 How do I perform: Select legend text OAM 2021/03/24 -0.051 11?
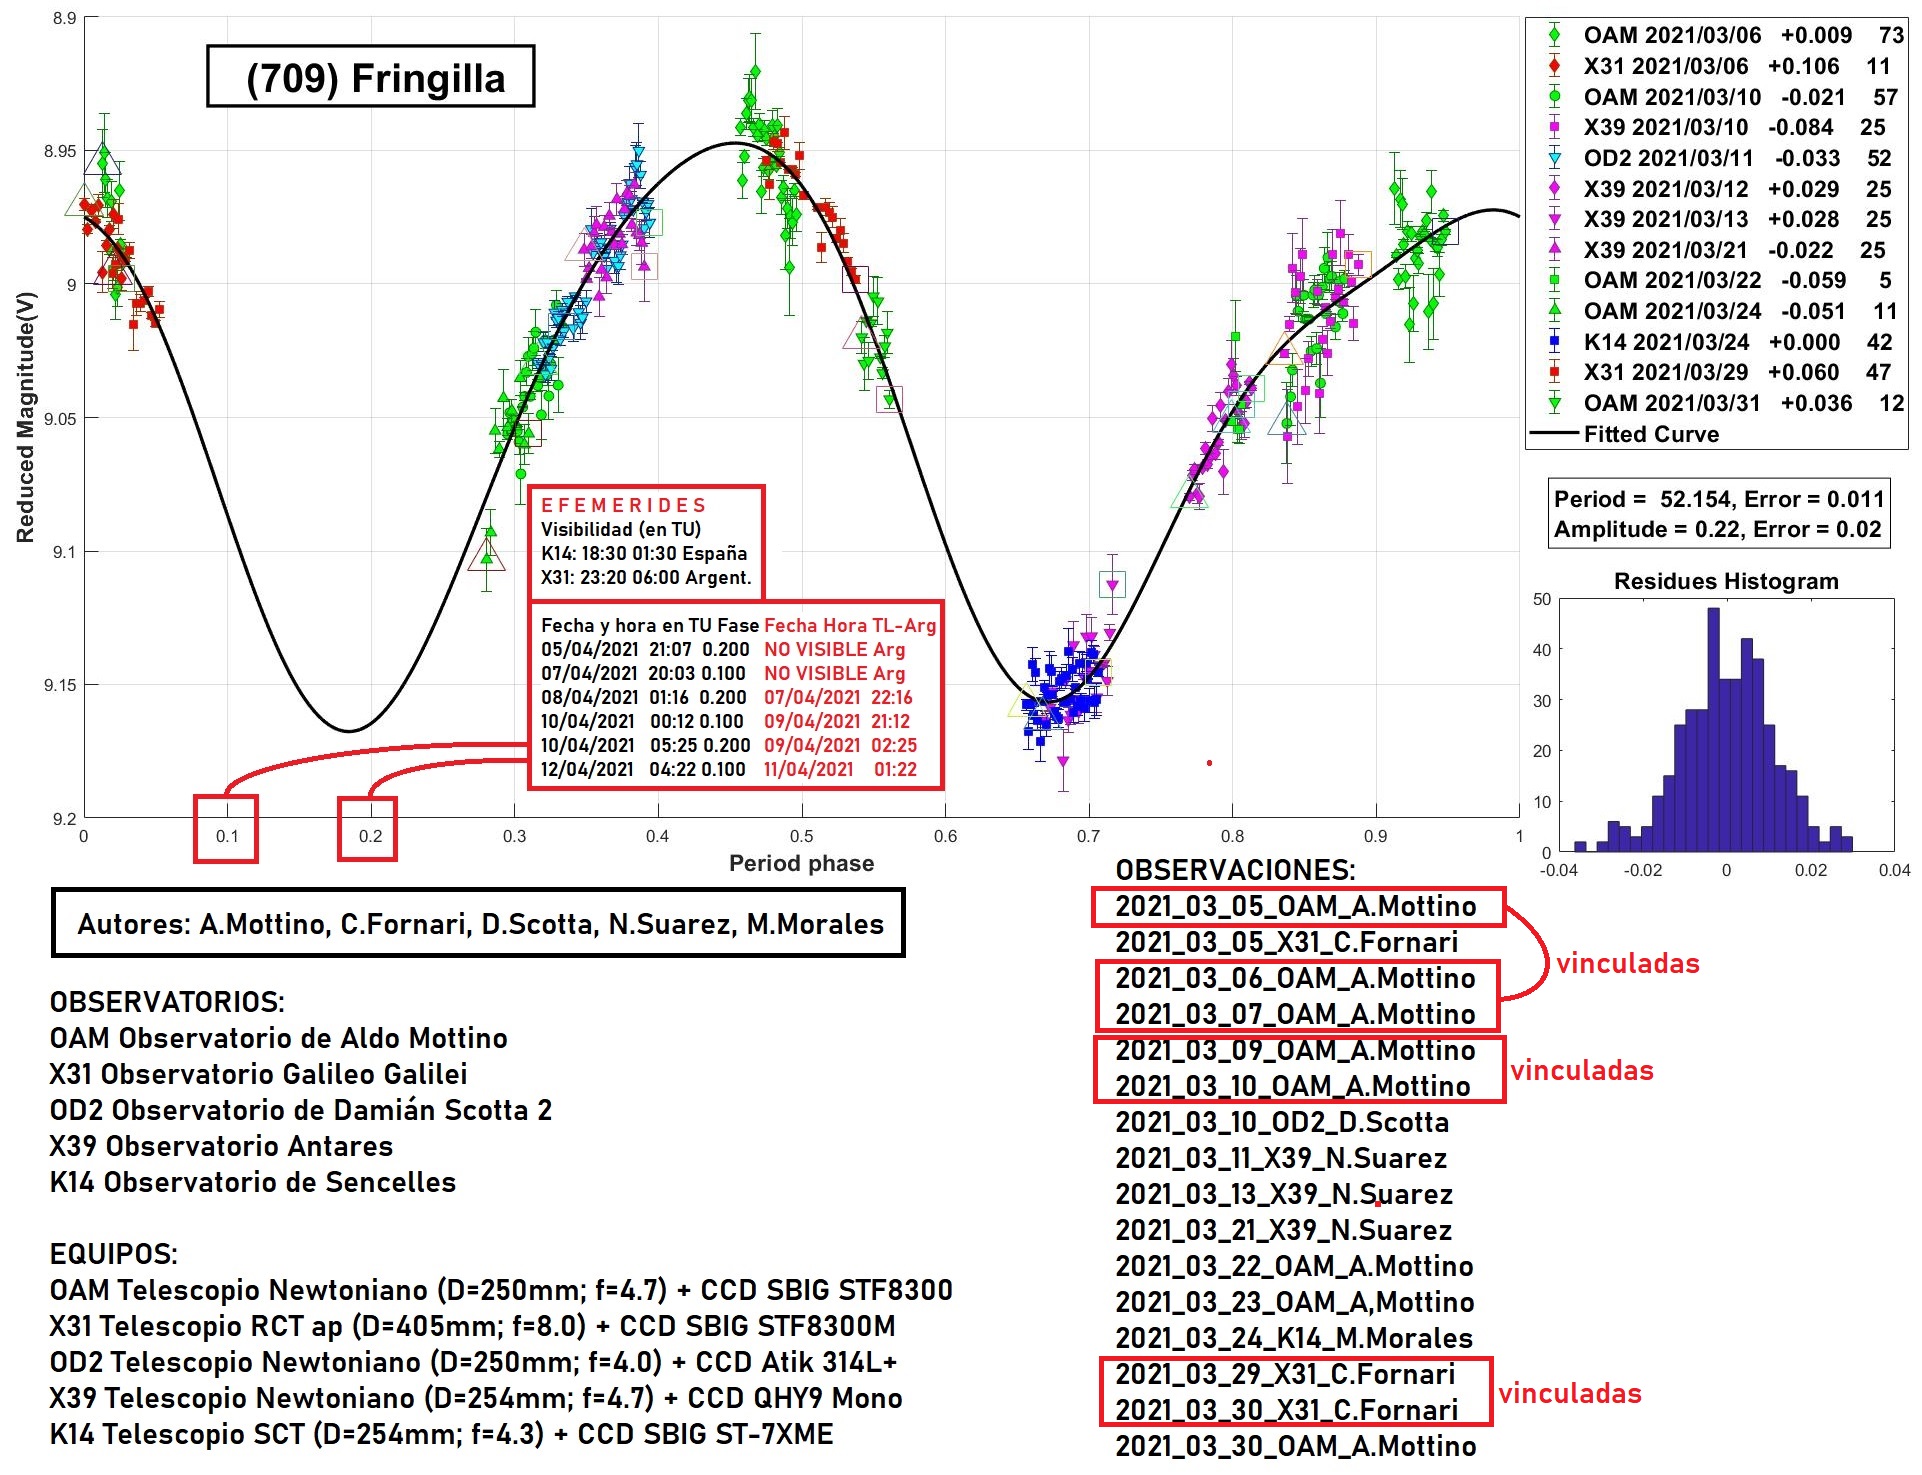(x=1740, y=311)
